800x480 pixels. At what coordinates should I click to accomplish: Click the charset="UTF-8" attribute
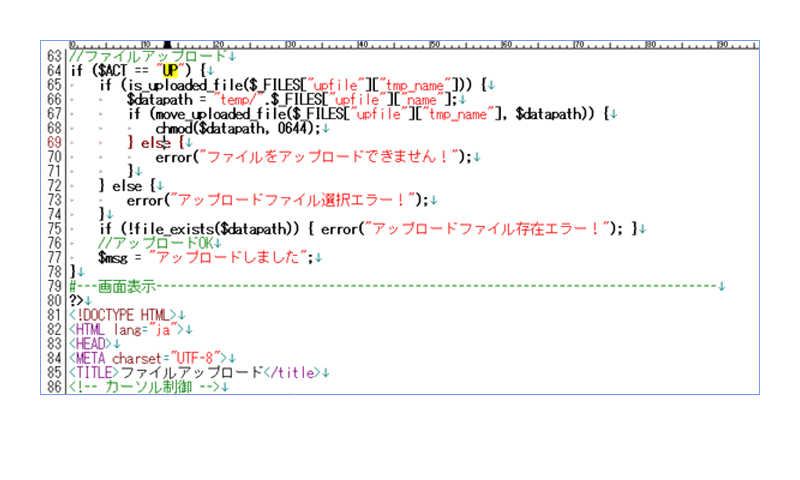pyautogui.click(x=166, y=359)
